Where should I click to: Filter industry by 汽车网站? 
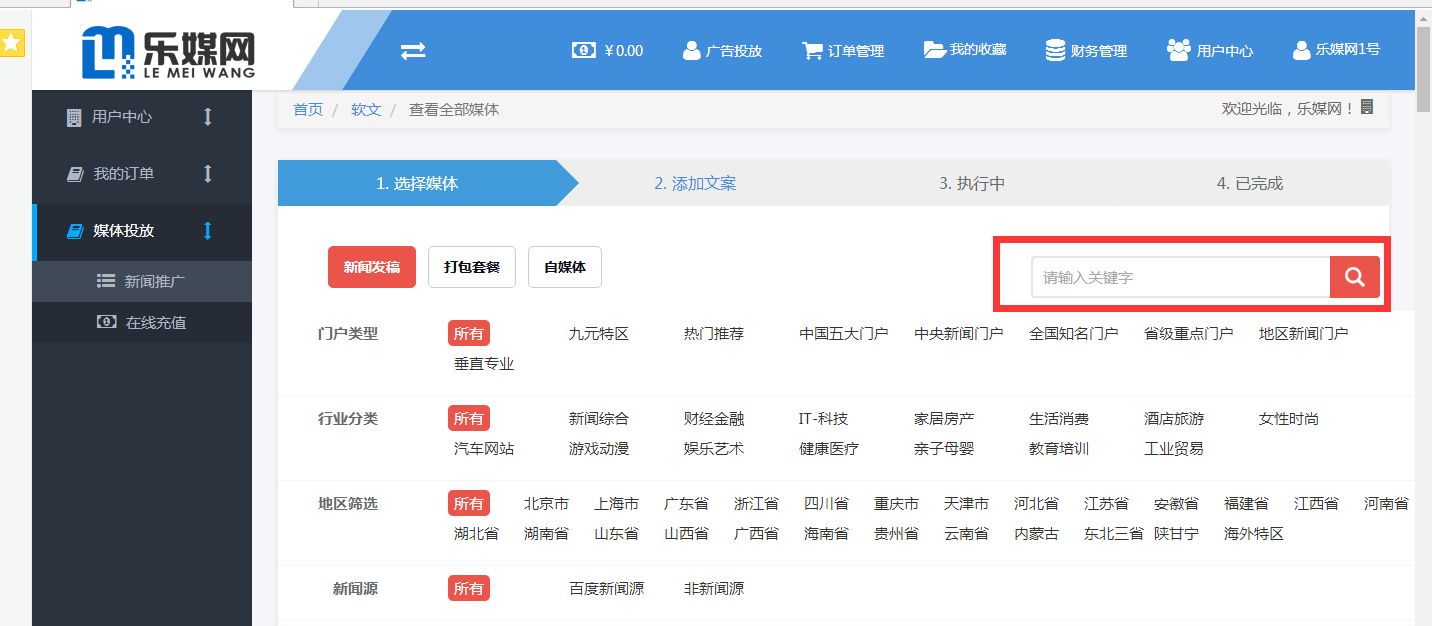484,449
